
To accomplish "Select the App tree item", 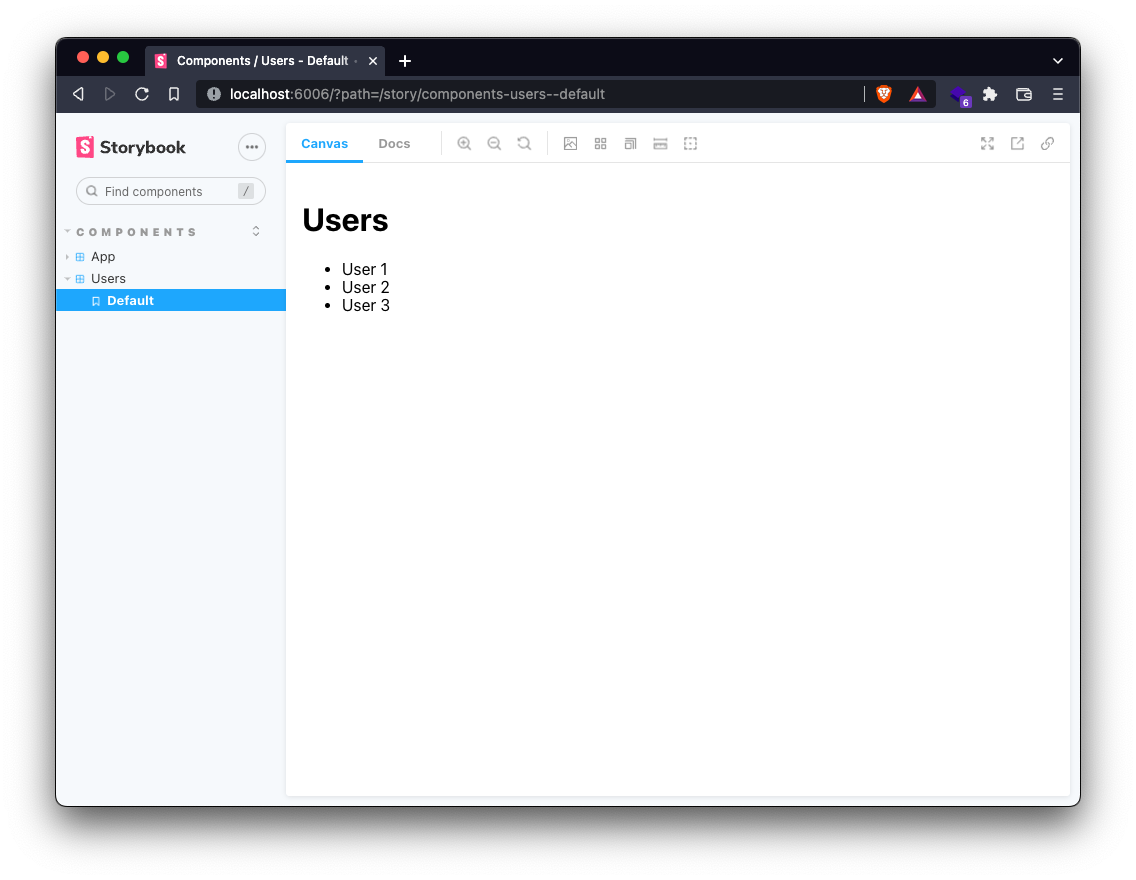I will tap(103, 256).
